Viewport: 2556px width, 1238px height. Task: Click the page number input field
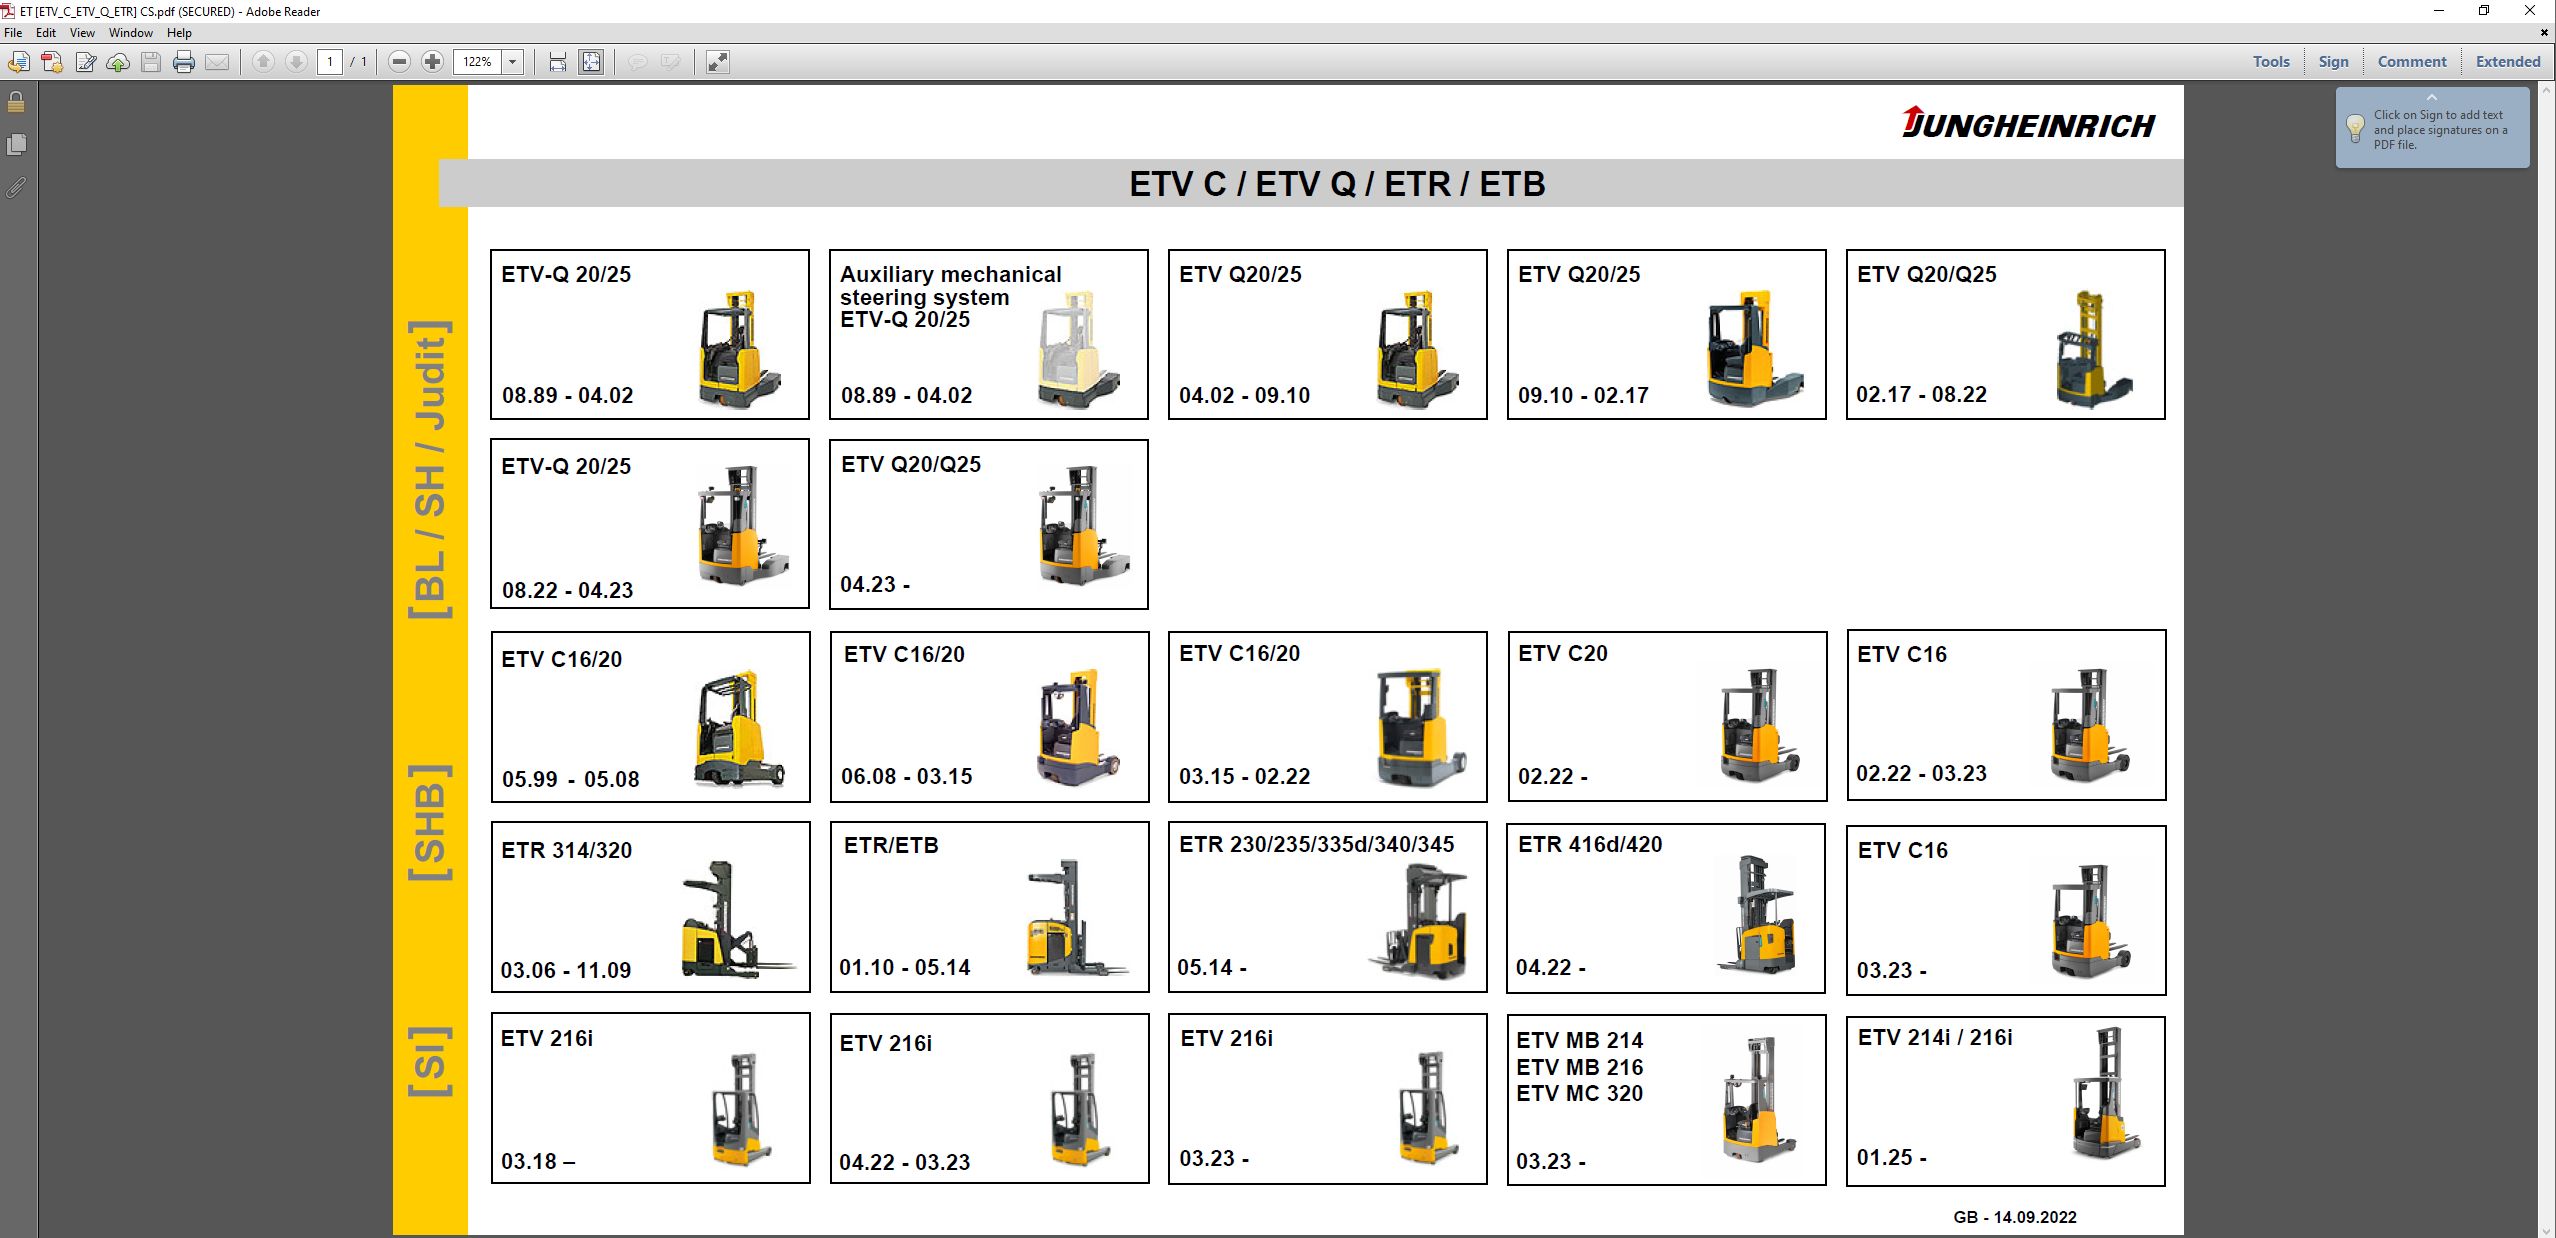coord(330,61)
